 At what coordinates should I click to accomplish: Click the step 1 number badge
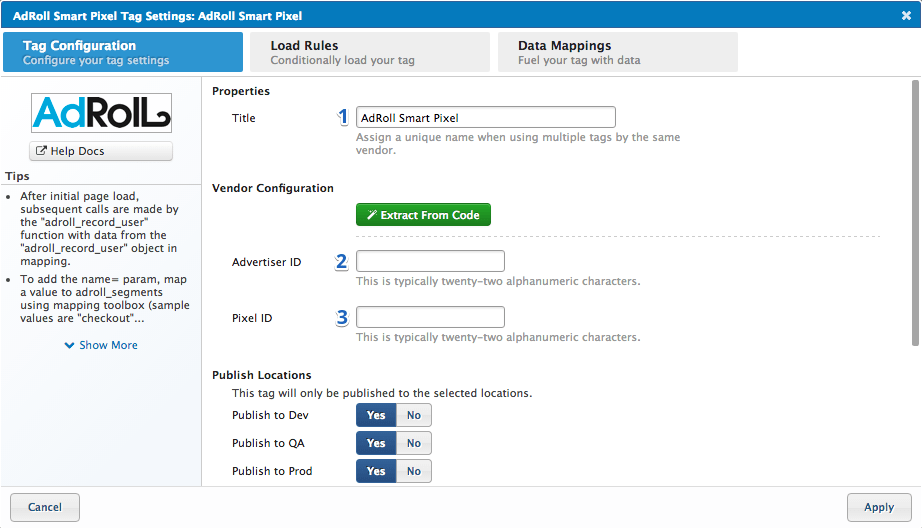pos(343,117)
